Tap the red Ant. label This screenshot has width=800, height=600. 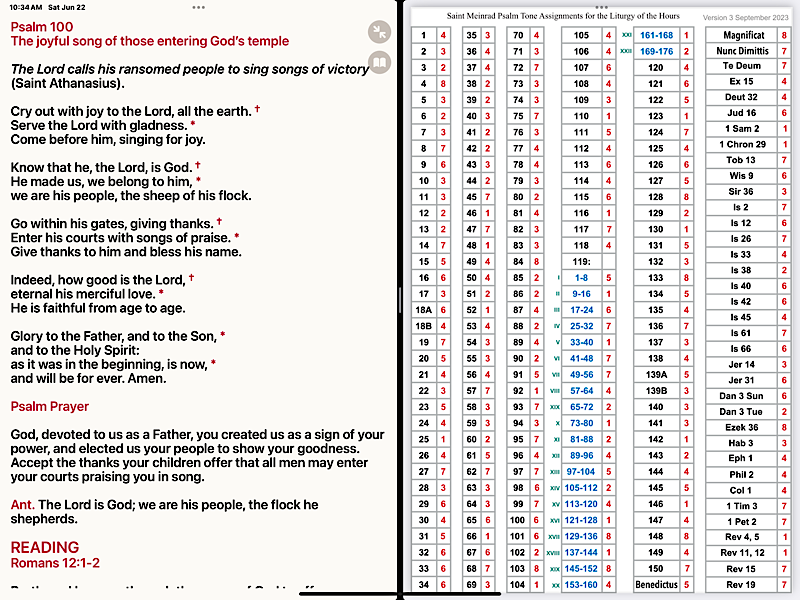[22, 505]
